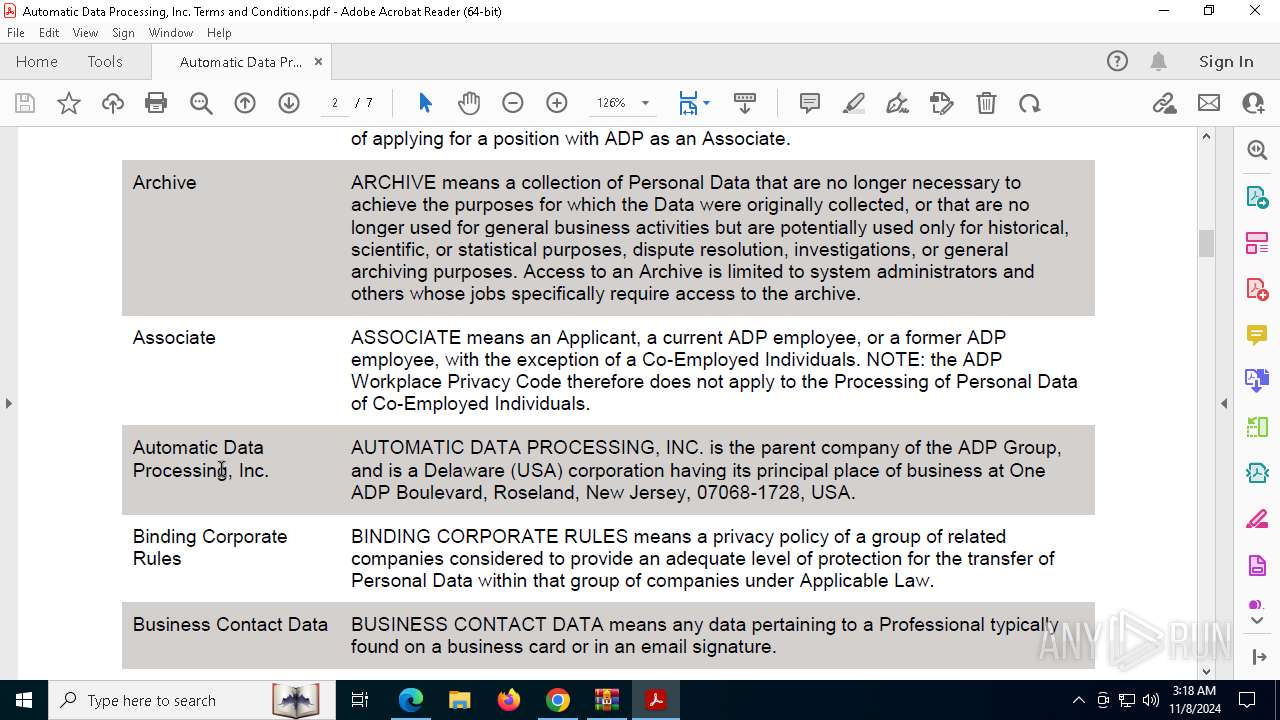Open Windows Start menu
1280x720 pixels.
(x=24, y=700)
